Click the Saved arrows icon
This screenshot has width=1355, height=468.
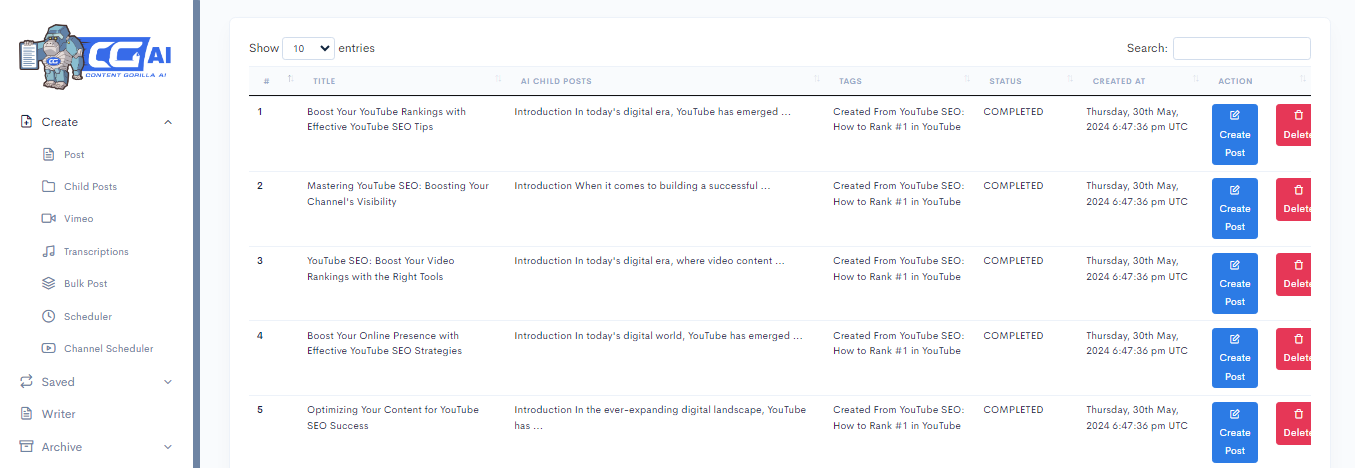[27, 382]
